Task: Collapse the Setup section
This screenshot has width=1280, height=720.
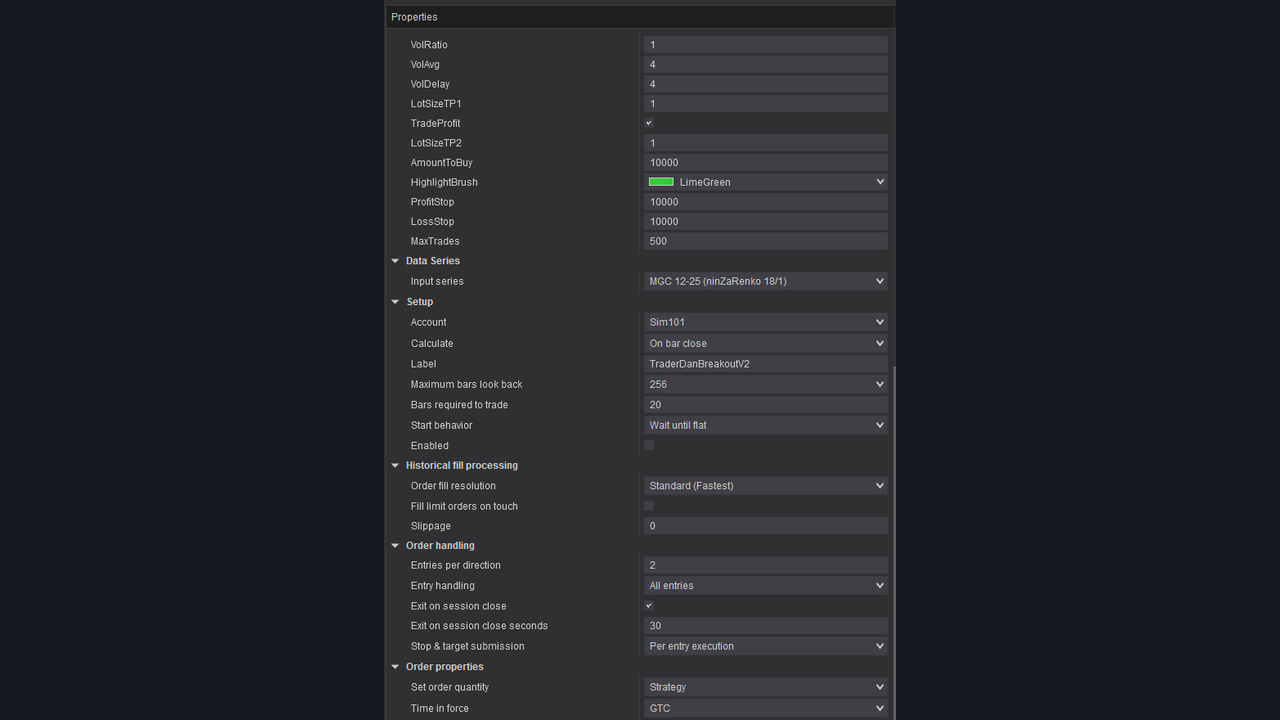Action: click(x=395, y=301)
